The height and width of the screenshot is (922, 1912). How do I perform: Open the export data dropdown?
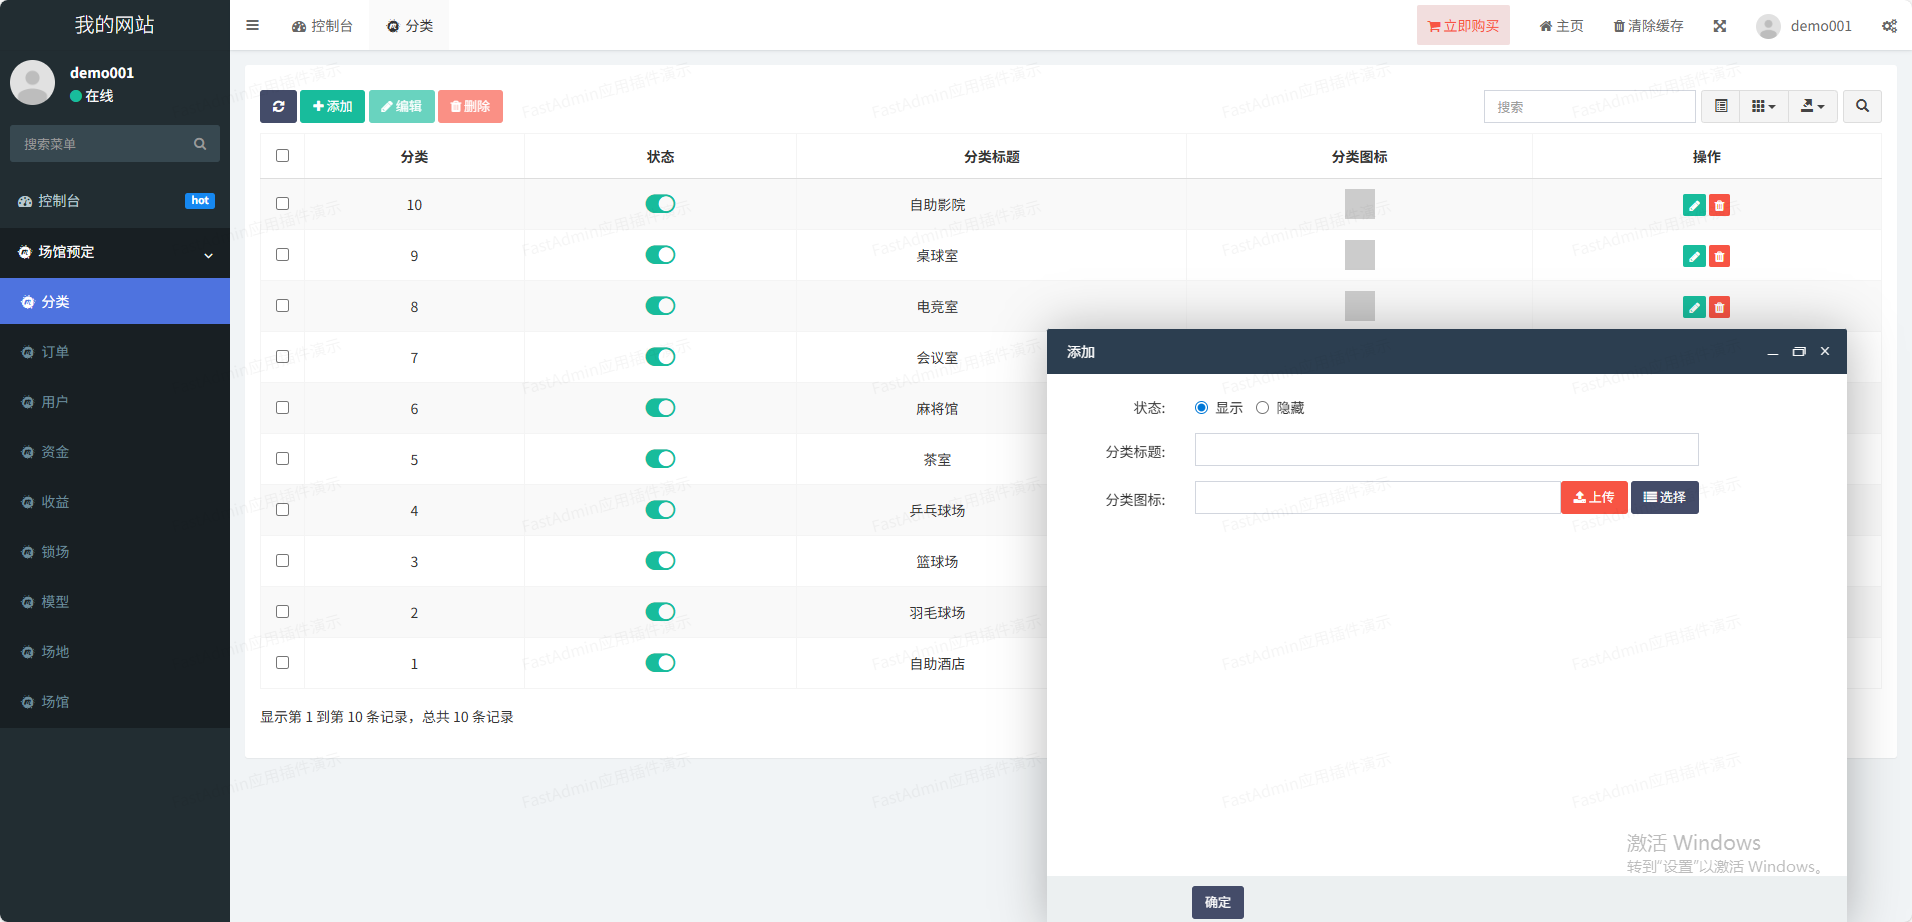[1812, 106]
